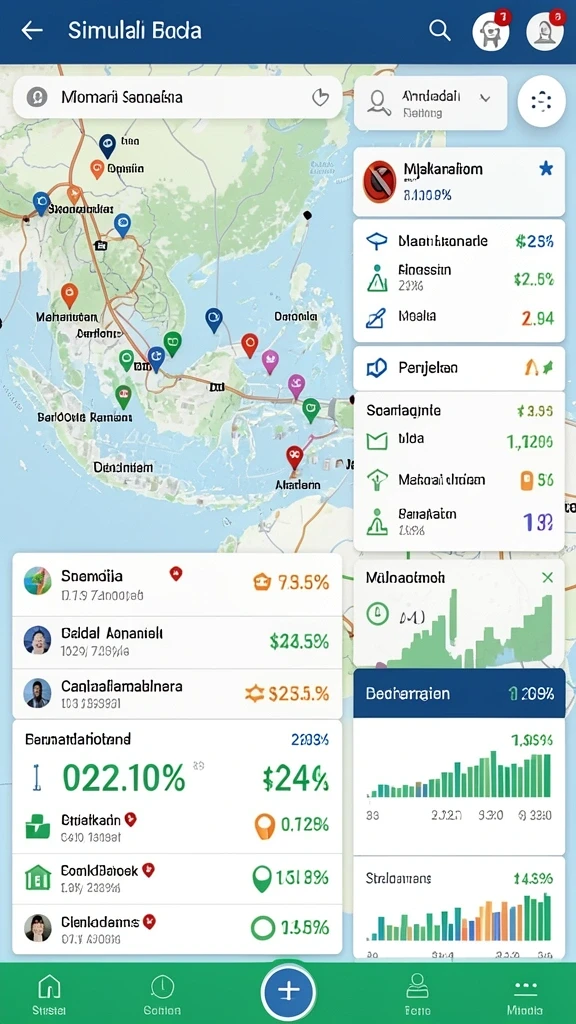Click the Canlaalfiamablnera avatar
The width and height of the screenshot is (576, 1024).
tap(37, 693)
